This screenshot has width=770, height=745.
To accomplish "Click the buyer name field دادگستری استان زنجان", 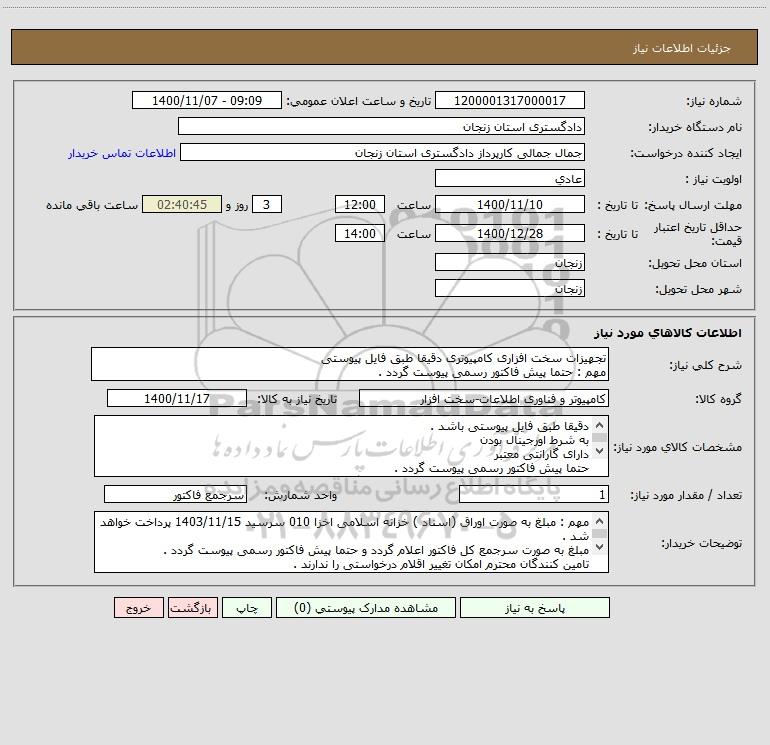I will pyautogui.click(x=381, y=126).
